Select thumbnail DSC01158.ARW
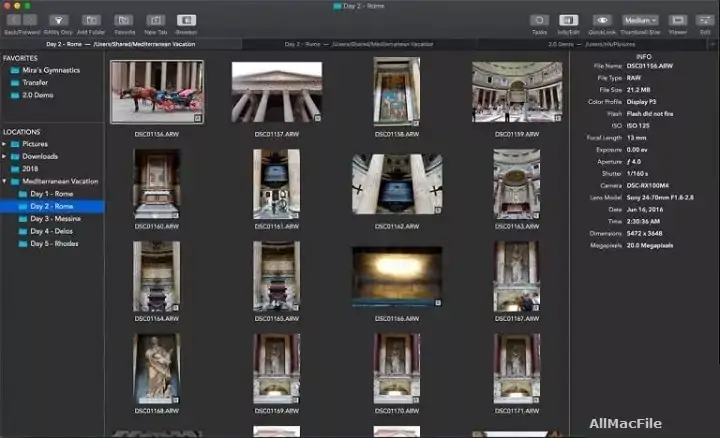Screen dimensions: 720x438 pyautogui.click(x=397, y=92)
